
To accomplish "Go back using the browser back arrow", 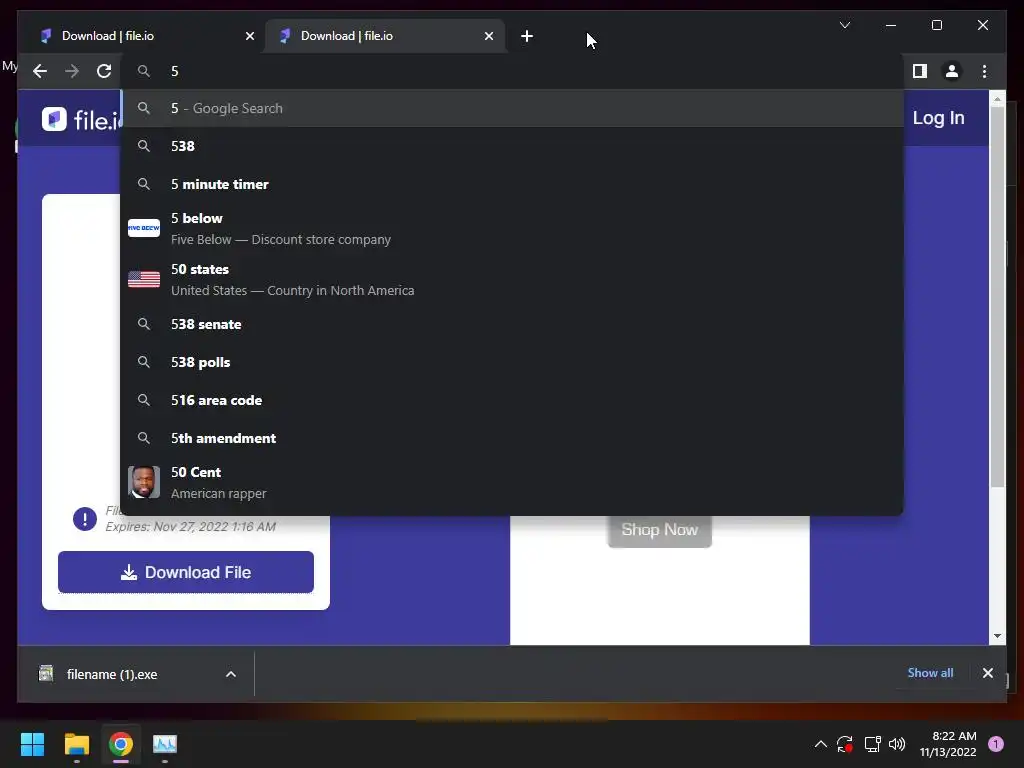I will tap(40, 71).
